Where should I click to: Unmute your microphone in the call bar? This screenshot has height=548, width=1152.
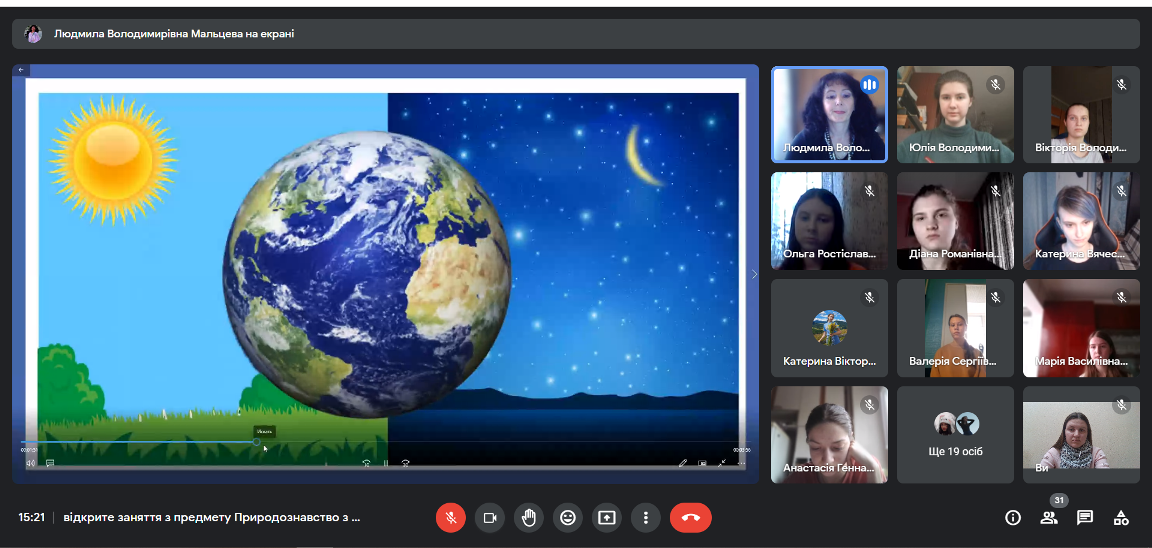point(451,518)
